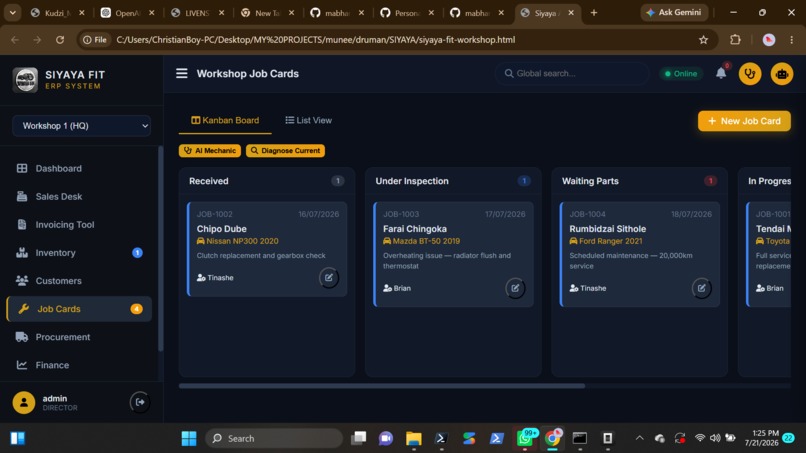Image resolution: width=806 pixels, height=453 pixels.
Task: Open Chrome from taskbar
Action: (552, 438)
